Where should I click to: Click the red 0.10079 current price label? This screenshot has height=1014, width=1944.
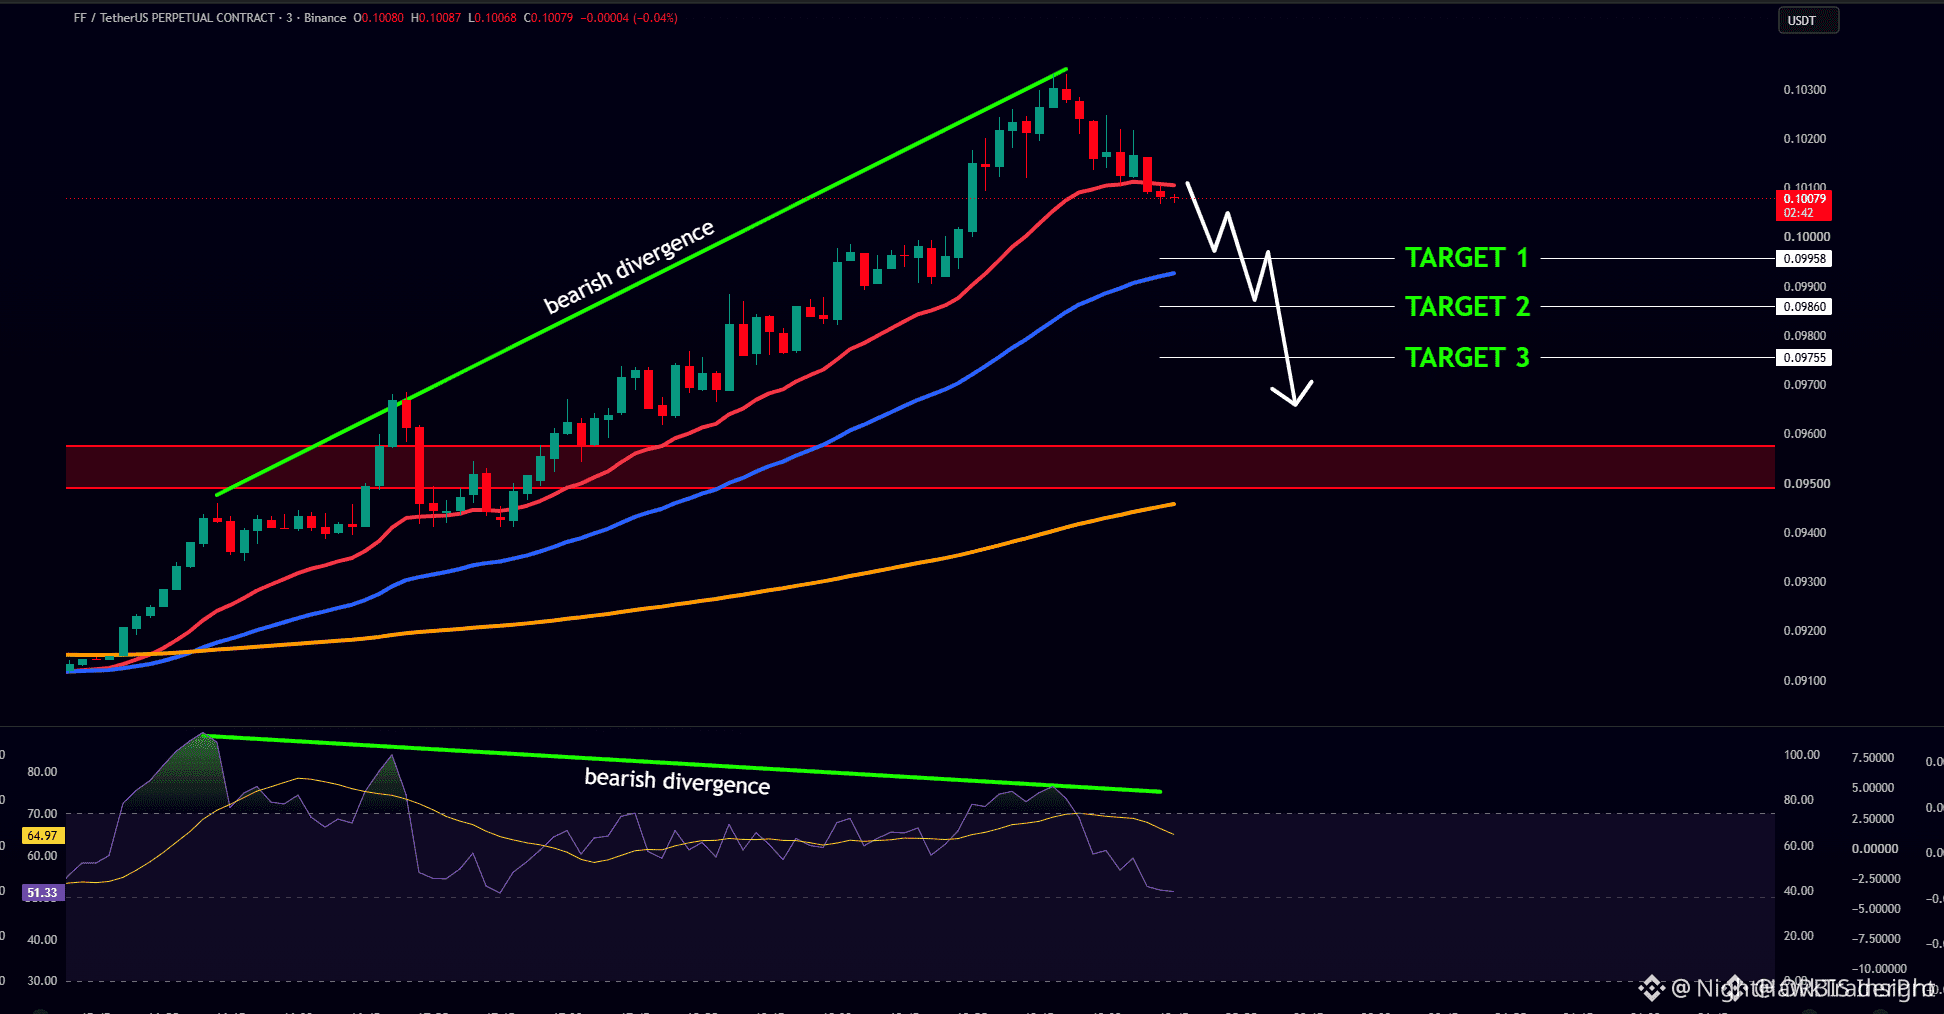point(1804,205)
